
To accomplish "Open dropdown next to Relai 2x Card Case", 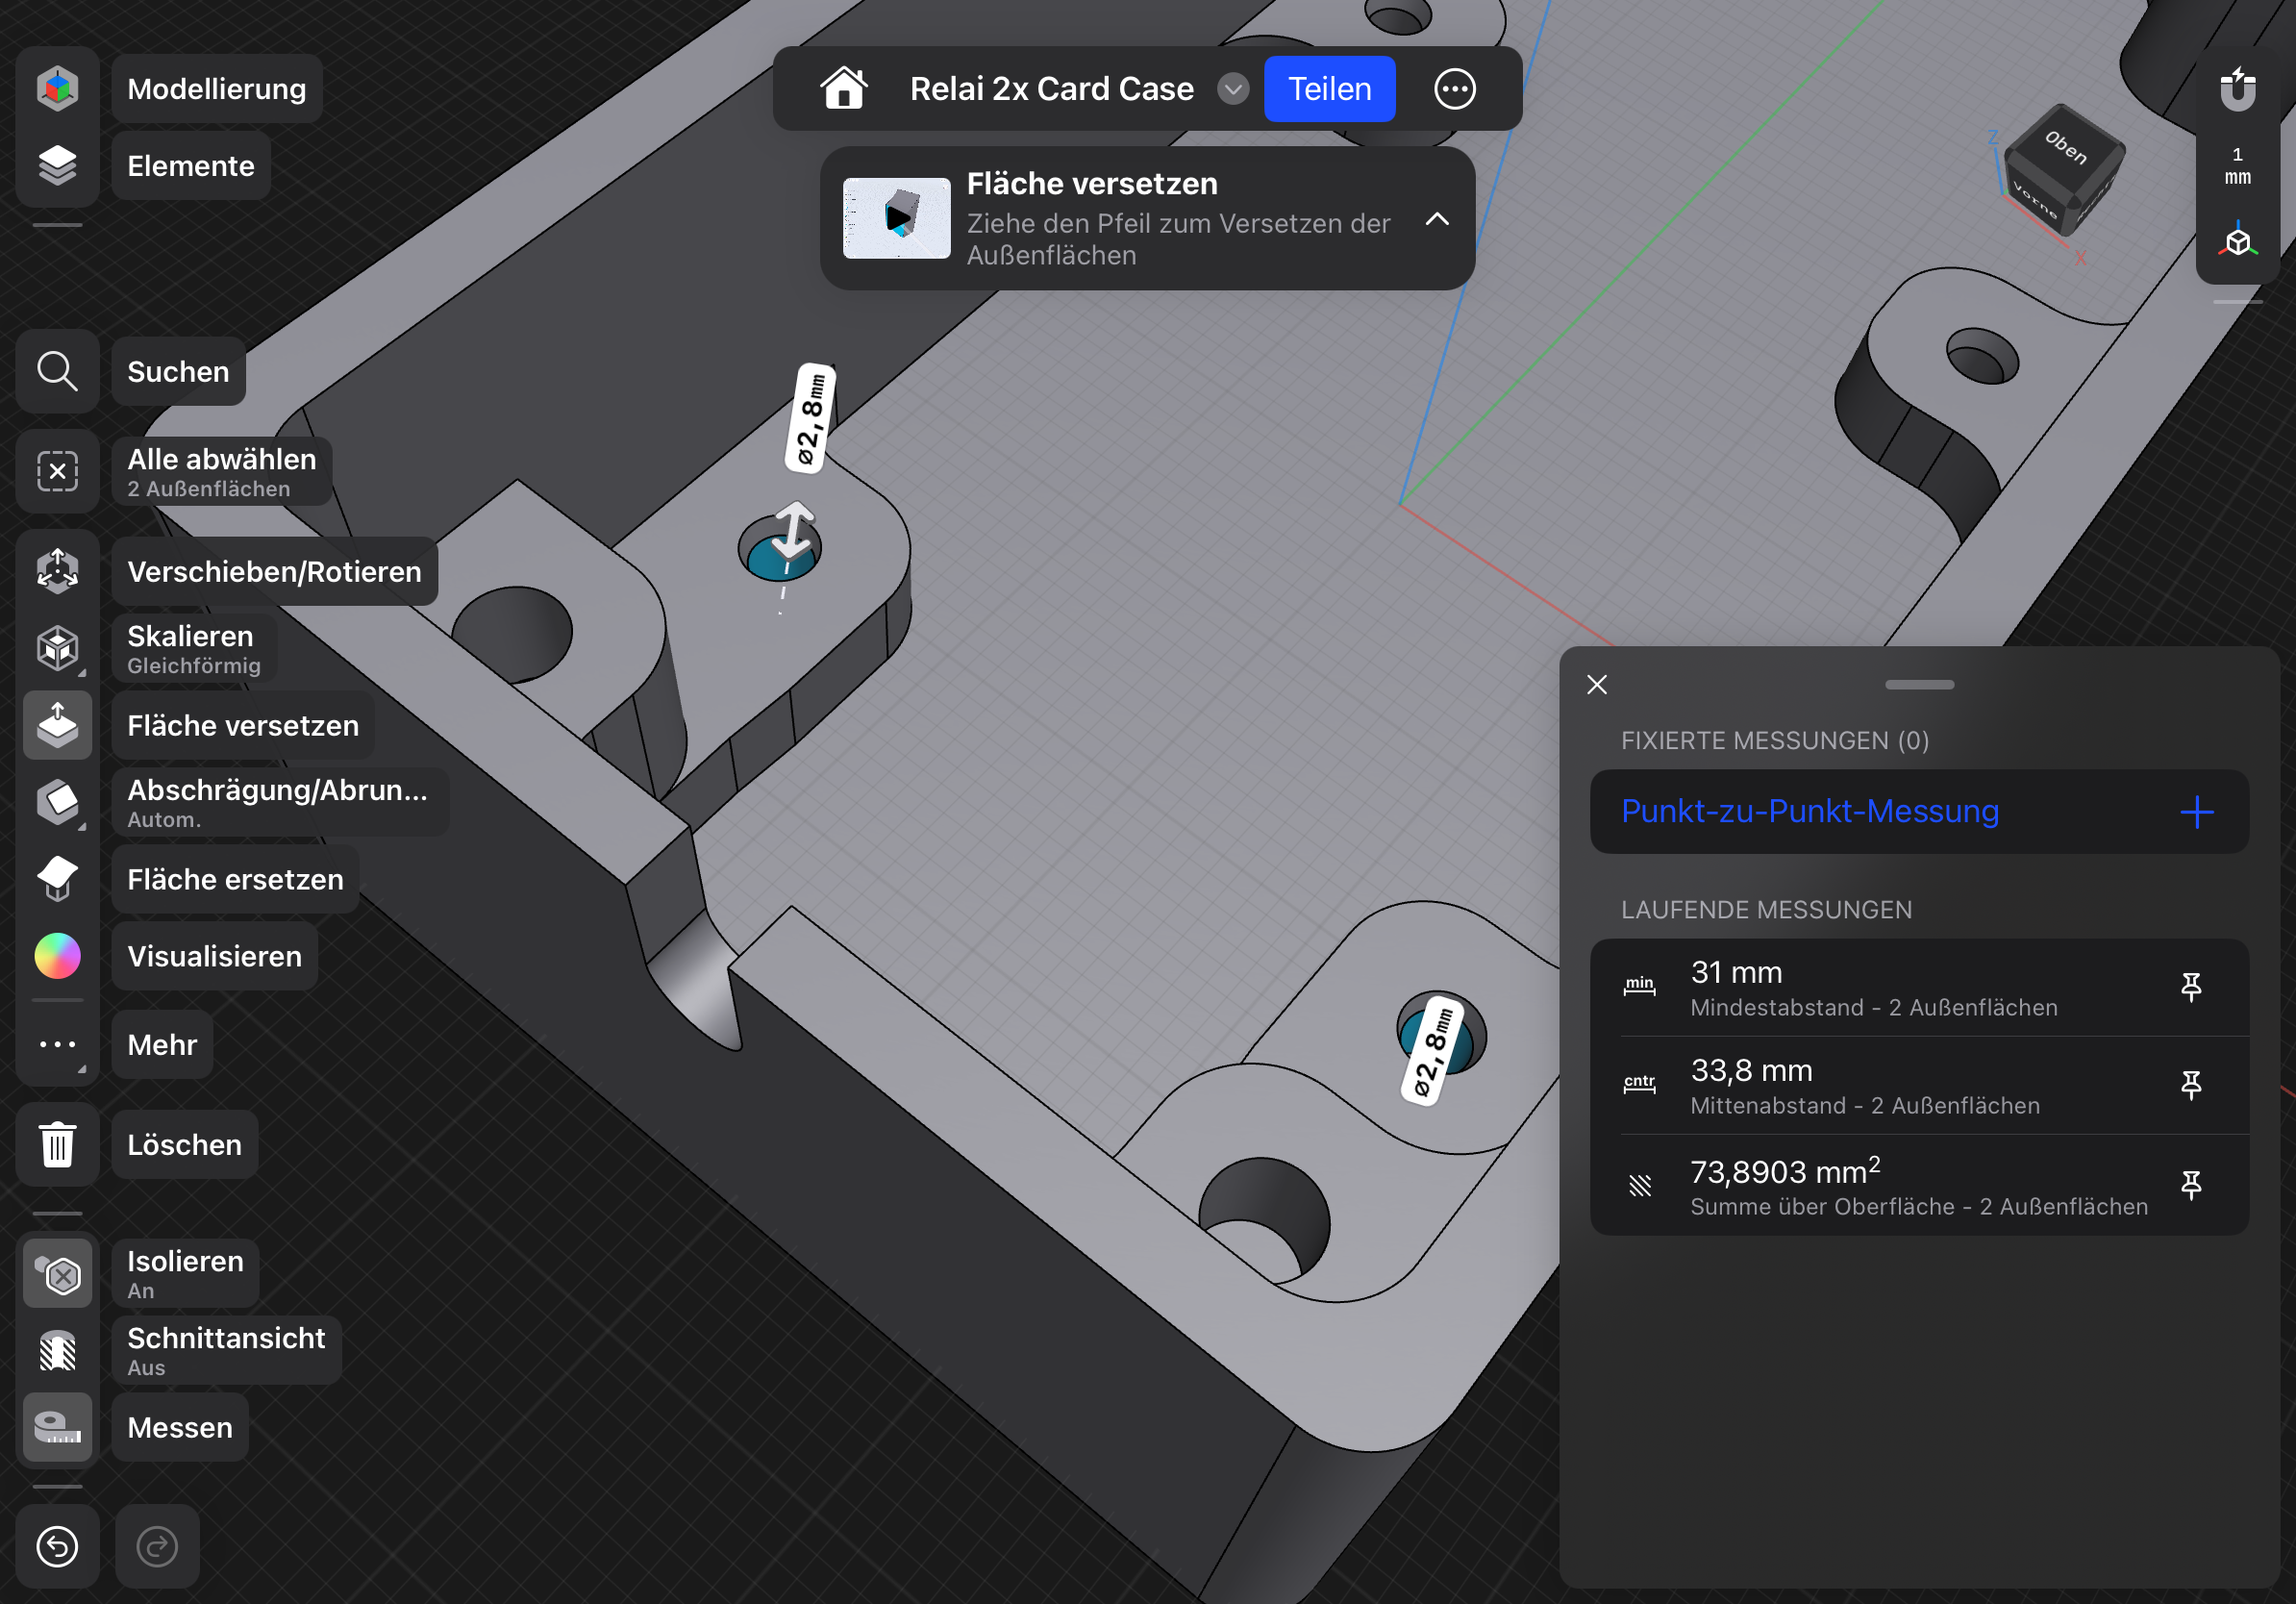I will pyautogui.click(x=1233, y=89).
